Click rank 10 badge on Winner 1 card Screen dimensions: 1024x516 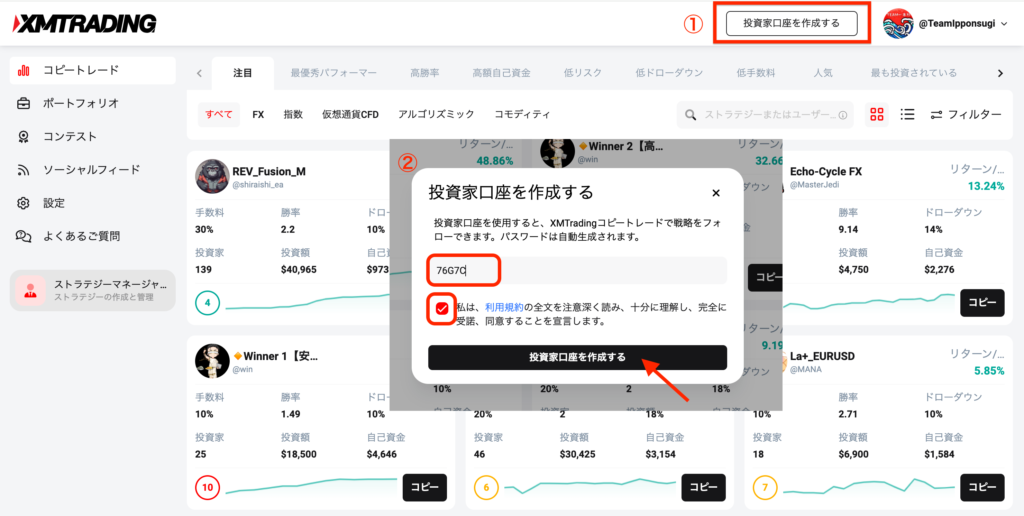pyautogui.click(x=208, y=487)
